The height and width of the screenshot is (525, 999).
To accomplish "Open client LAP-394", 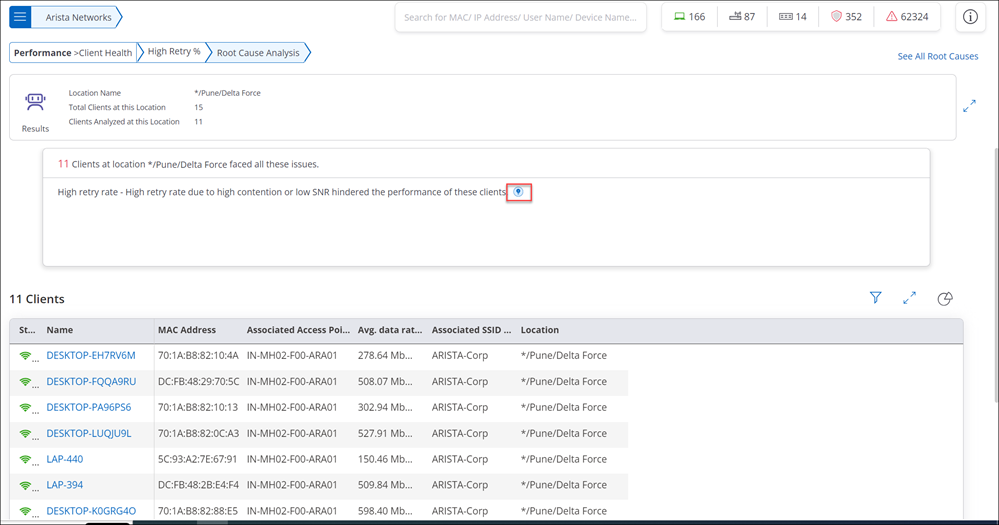I will [64, 485].
